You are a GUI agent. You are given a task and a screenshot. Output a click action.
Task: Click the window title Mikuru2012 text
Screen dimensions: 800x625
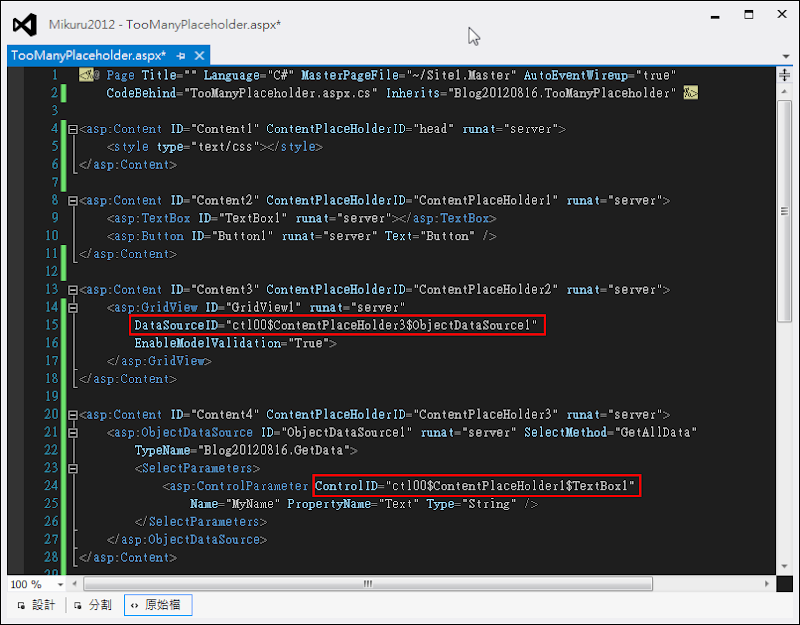82,24
